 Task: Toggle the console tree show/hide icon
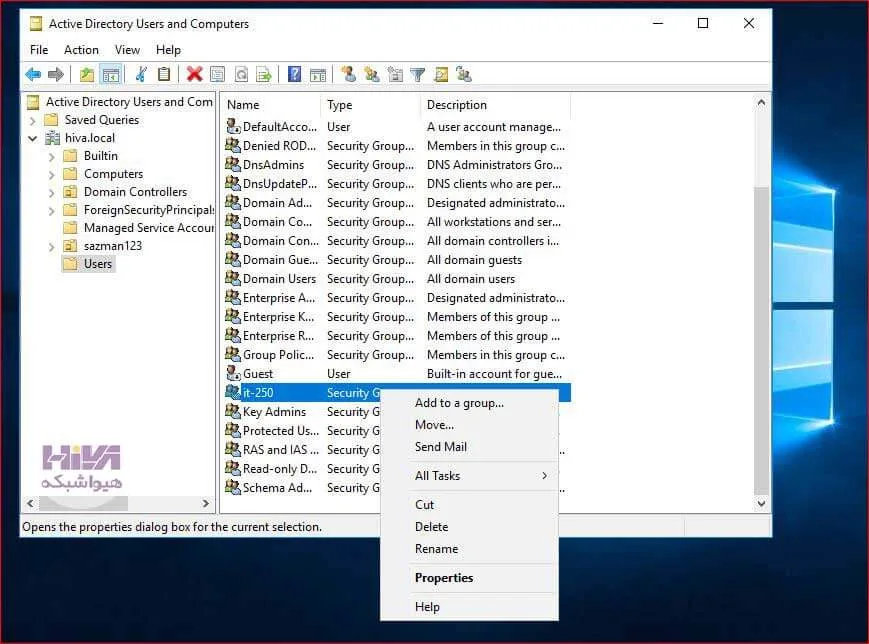click(111, 74)
